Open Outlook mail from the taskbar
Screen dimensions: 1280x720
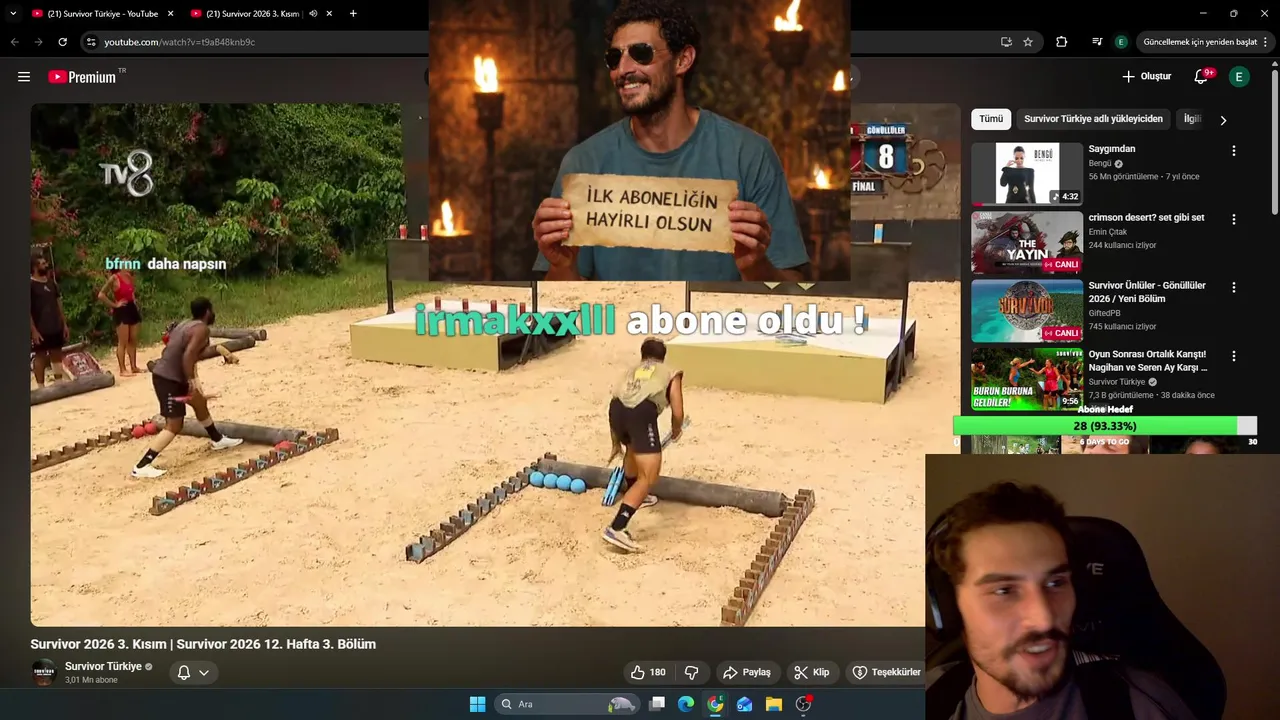click(744, 704)
